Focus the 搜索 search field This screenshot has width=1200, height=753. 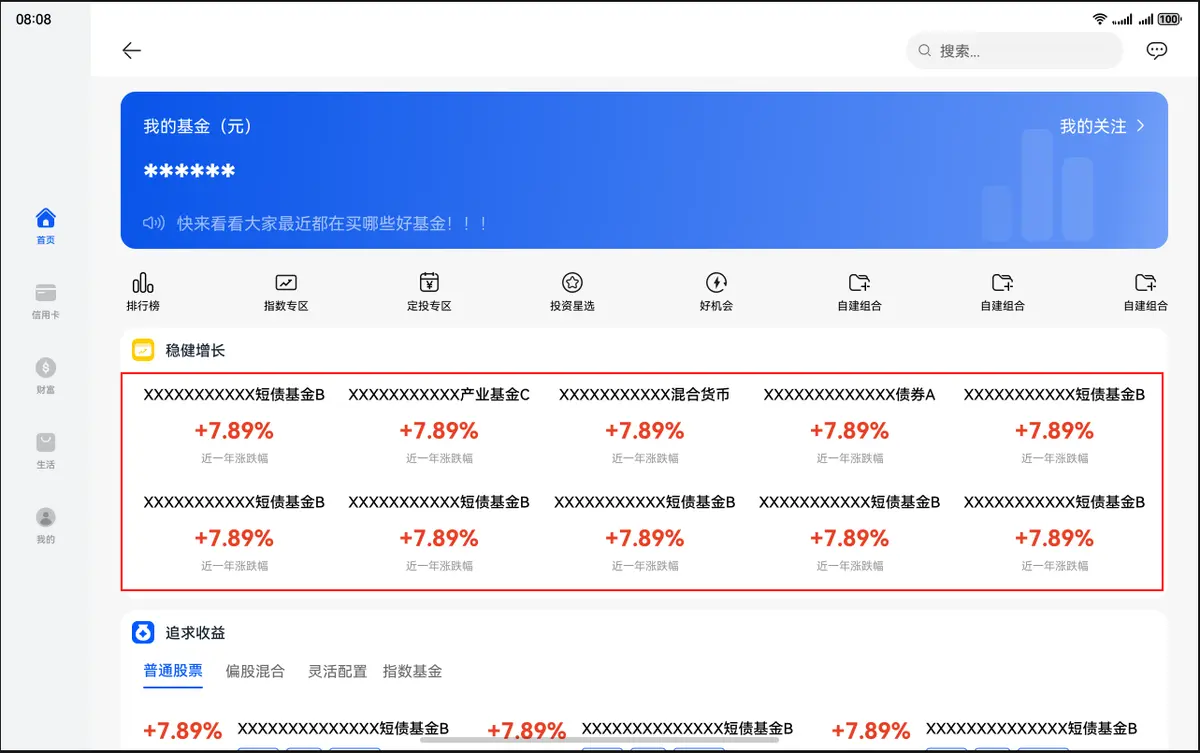[x=1015, y=51]
